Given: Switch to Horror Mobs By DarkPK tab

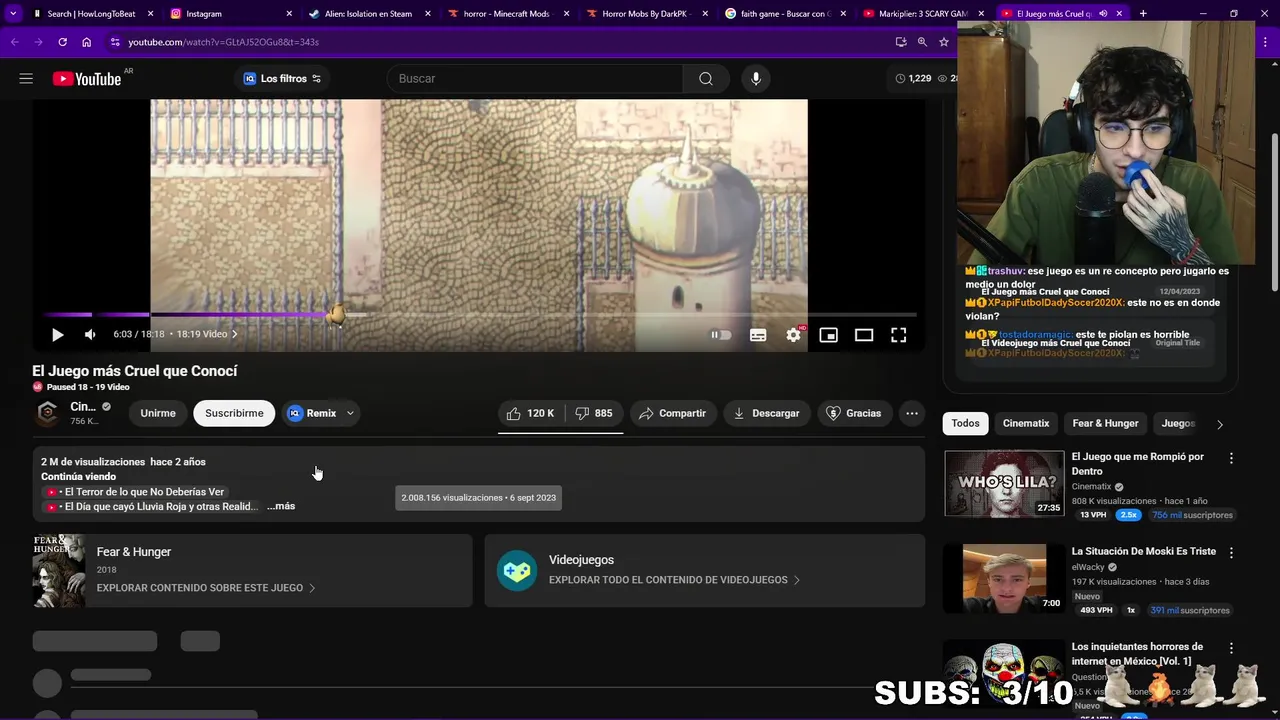Looking at the screenshot, I should pos(644,14).
